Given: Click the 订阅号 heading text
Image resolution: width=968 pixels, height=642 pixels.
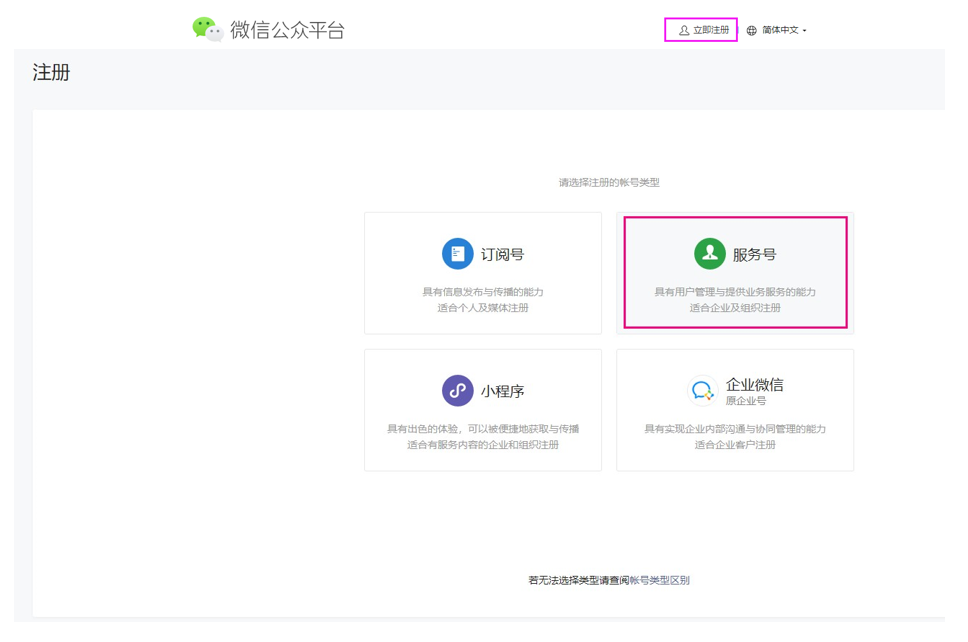Looking at the screenshot, I should [x=503, y=254].
